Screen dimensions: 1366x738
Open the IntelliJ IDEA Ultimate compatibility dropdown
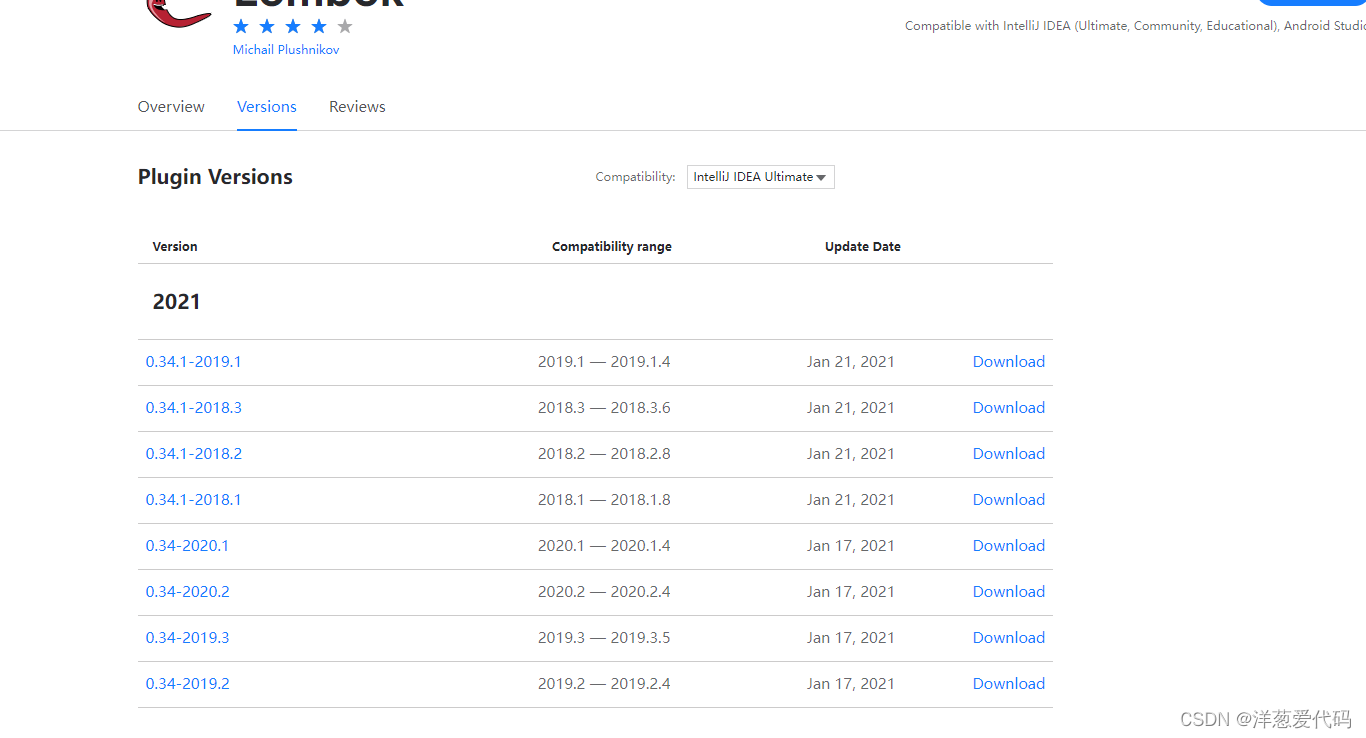761,177
